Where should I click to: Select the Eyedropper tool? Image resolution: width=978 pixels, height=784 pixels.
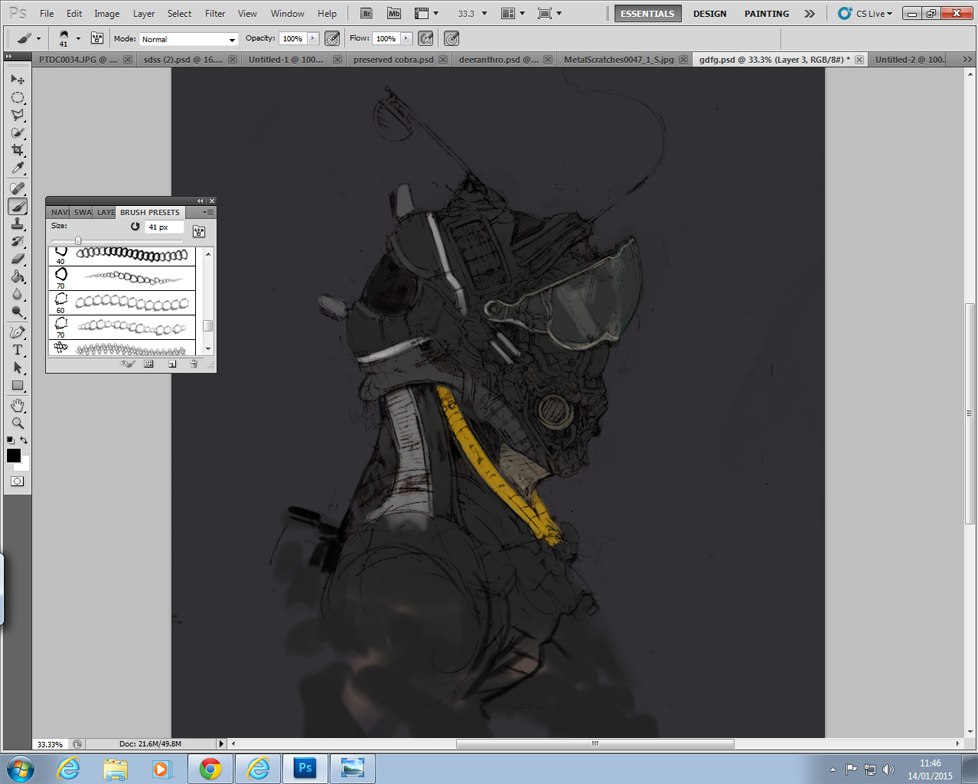tap(17, 168)
